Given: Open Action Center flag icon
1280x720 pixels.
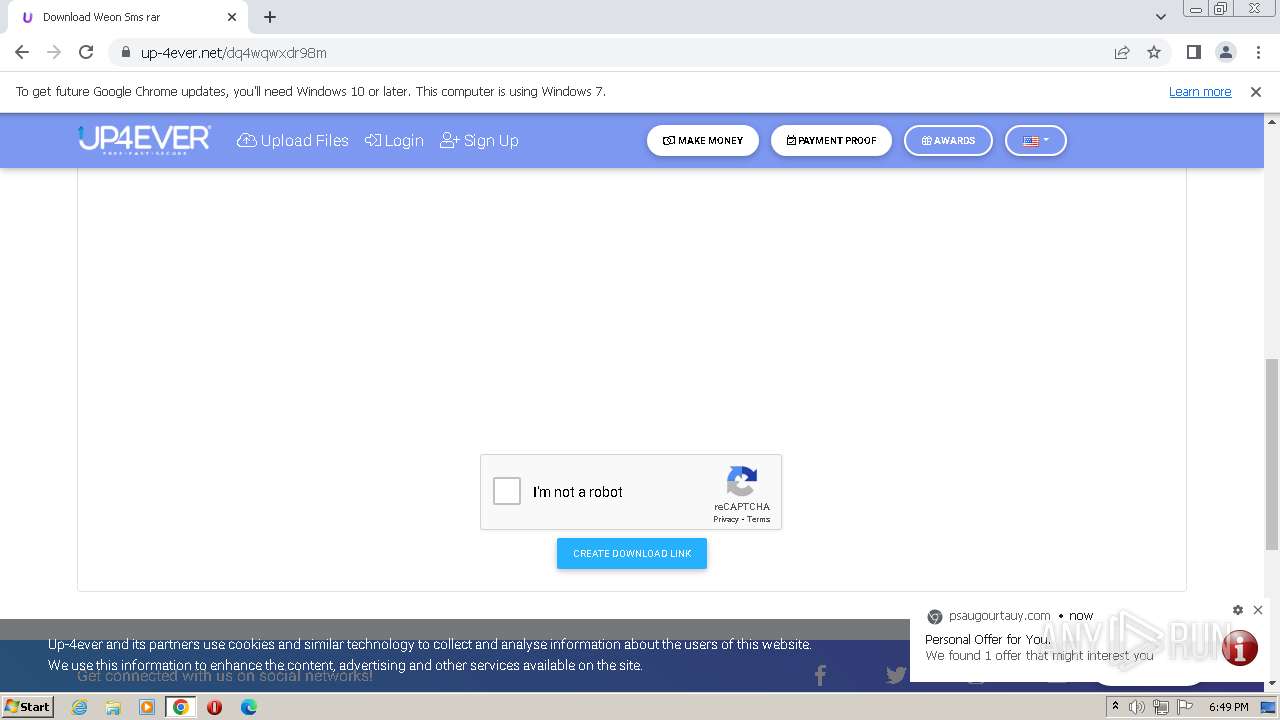Looking at the screenshot, I should tap(1185, 707).
